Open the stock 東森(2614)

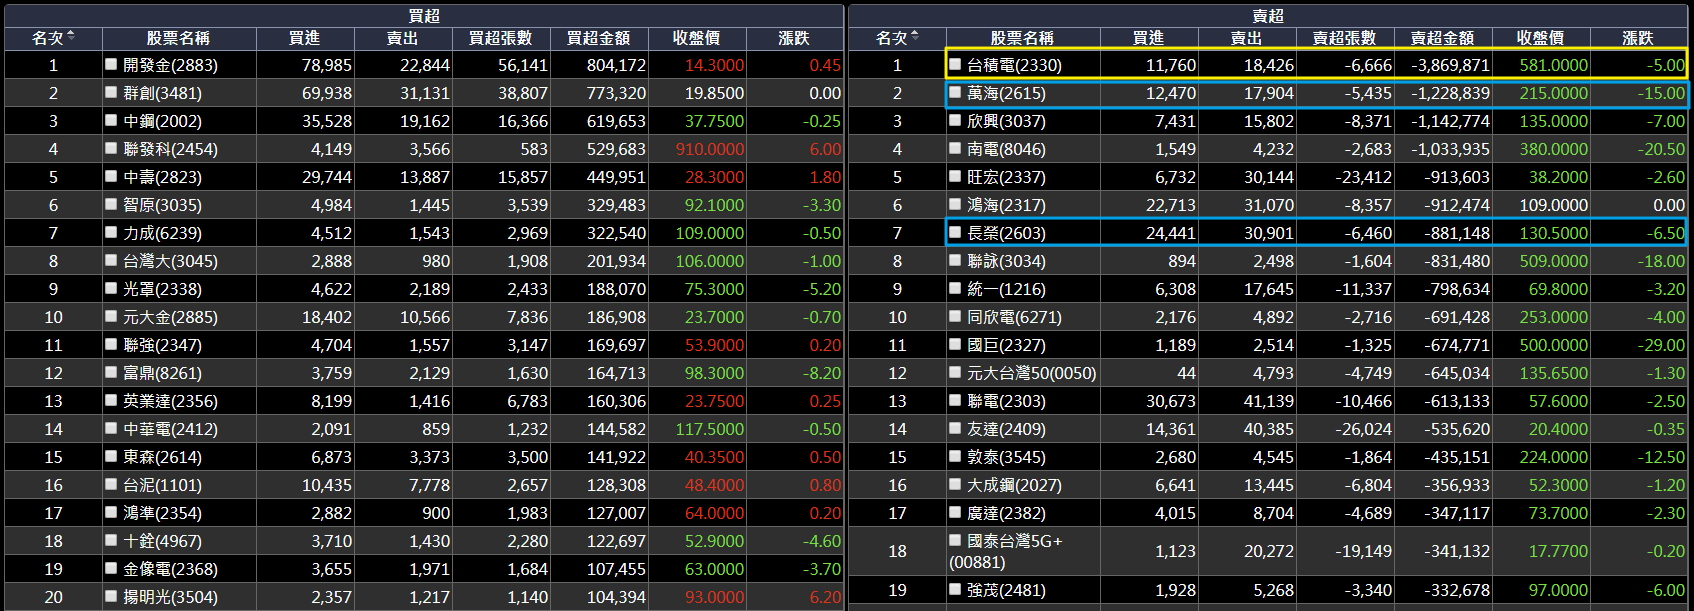162,457
